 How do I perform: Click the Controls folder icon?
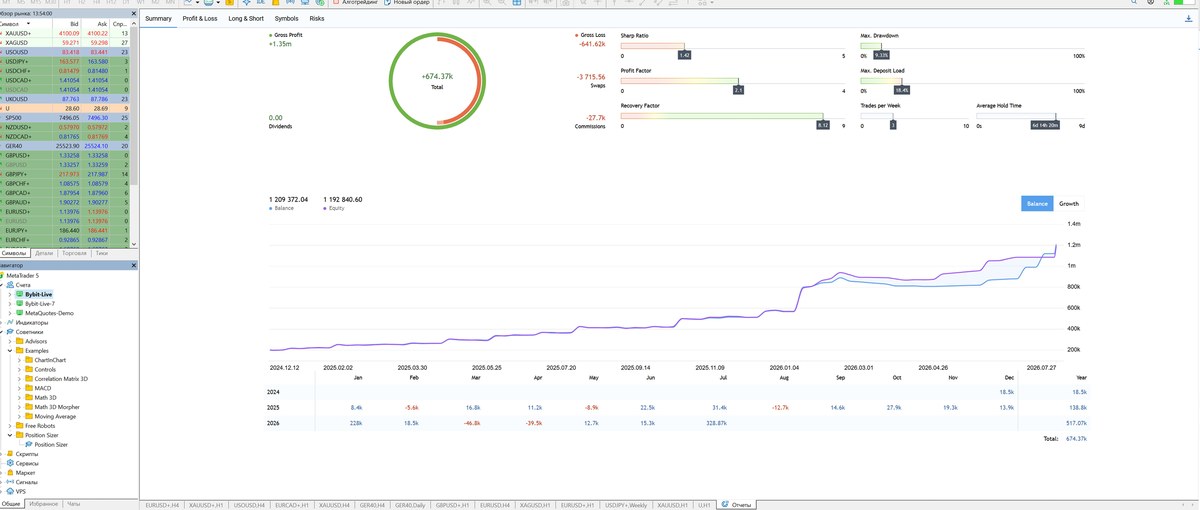[29, 370]
